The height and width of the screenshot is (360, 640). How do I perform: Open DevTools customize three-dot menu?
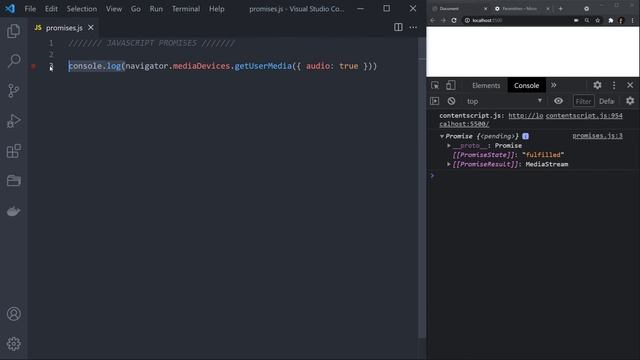pos(614,85)
